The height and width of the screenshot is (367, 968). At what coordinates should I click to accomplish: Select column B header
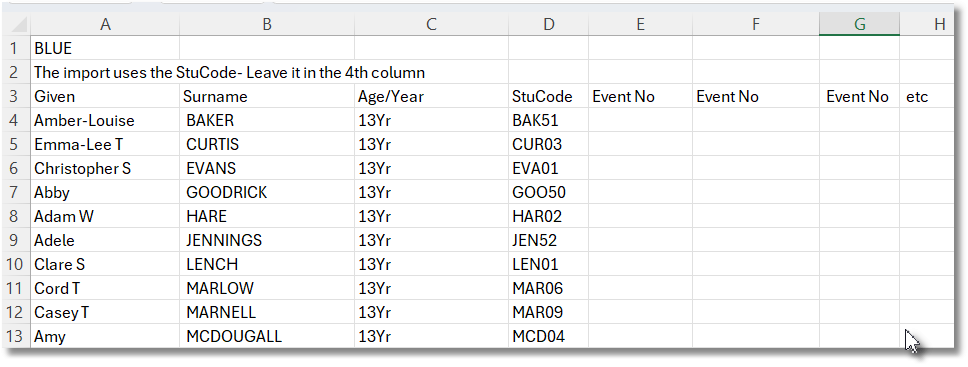267,24
